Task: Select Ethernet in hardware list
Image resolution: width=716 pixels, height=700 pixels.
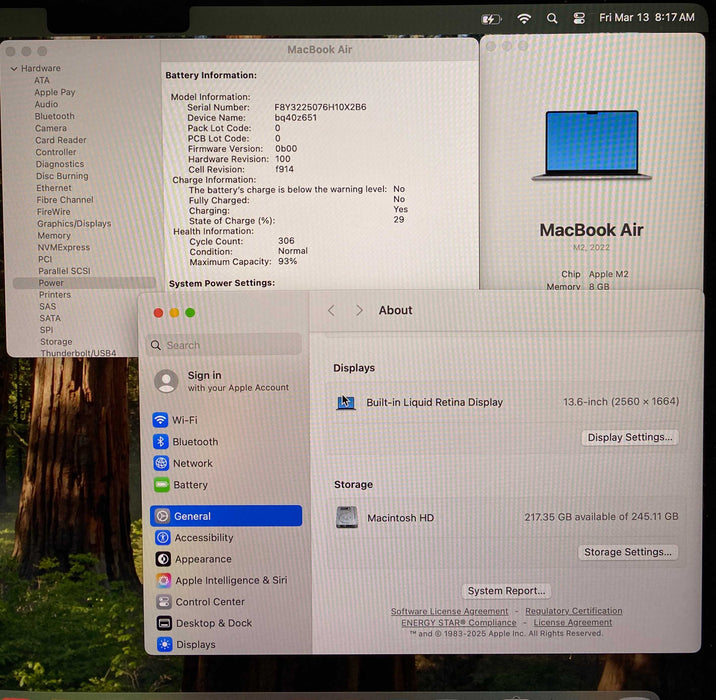Action: point(54,188)
